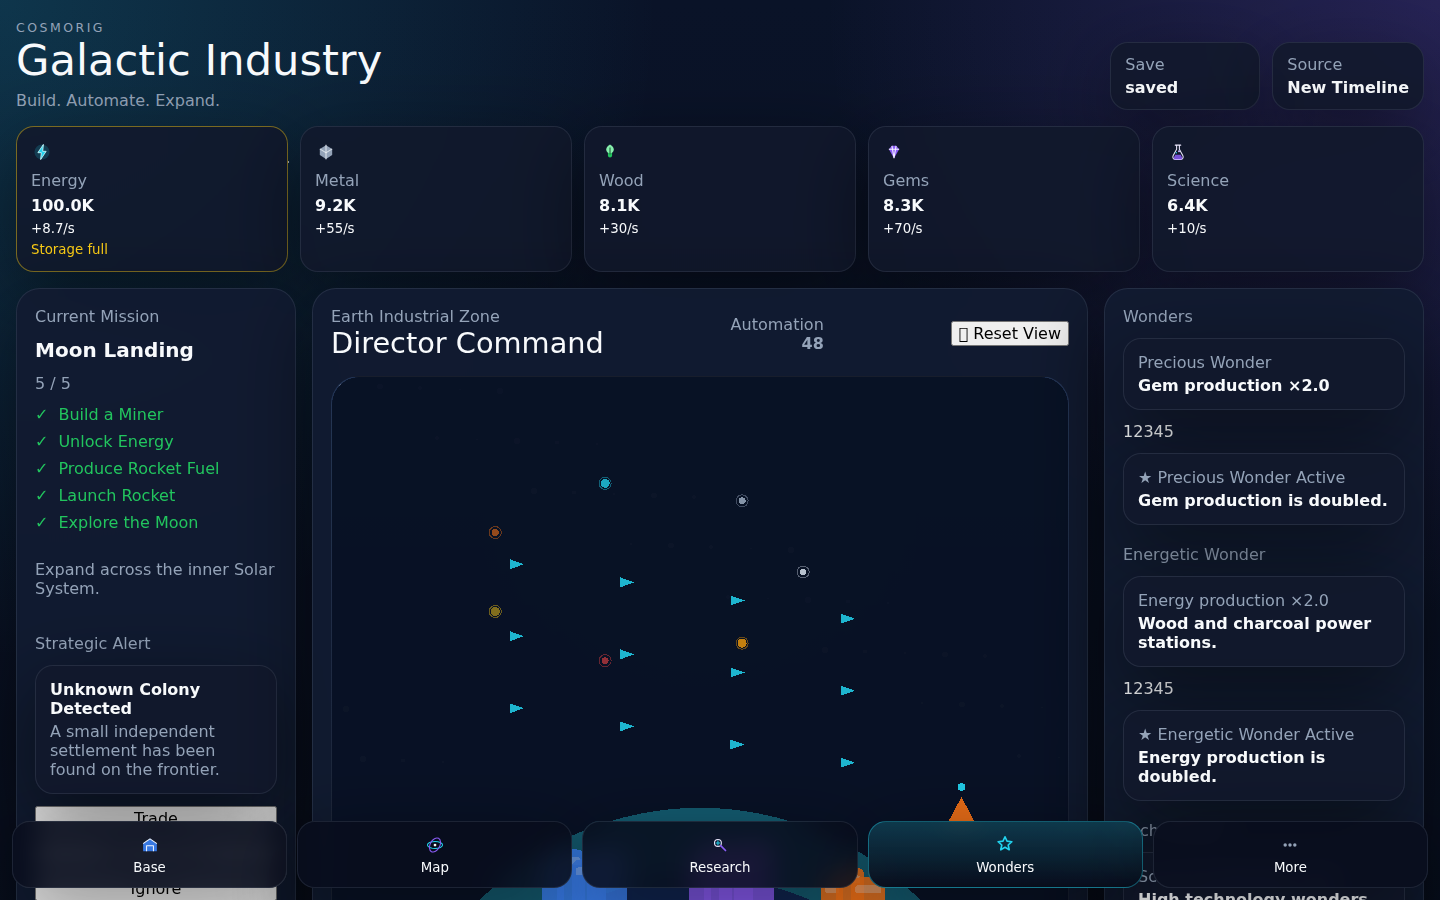The image size is (1440, 900).
Task: Click the "Moon Landing" mission title
Action: [115, 350]
